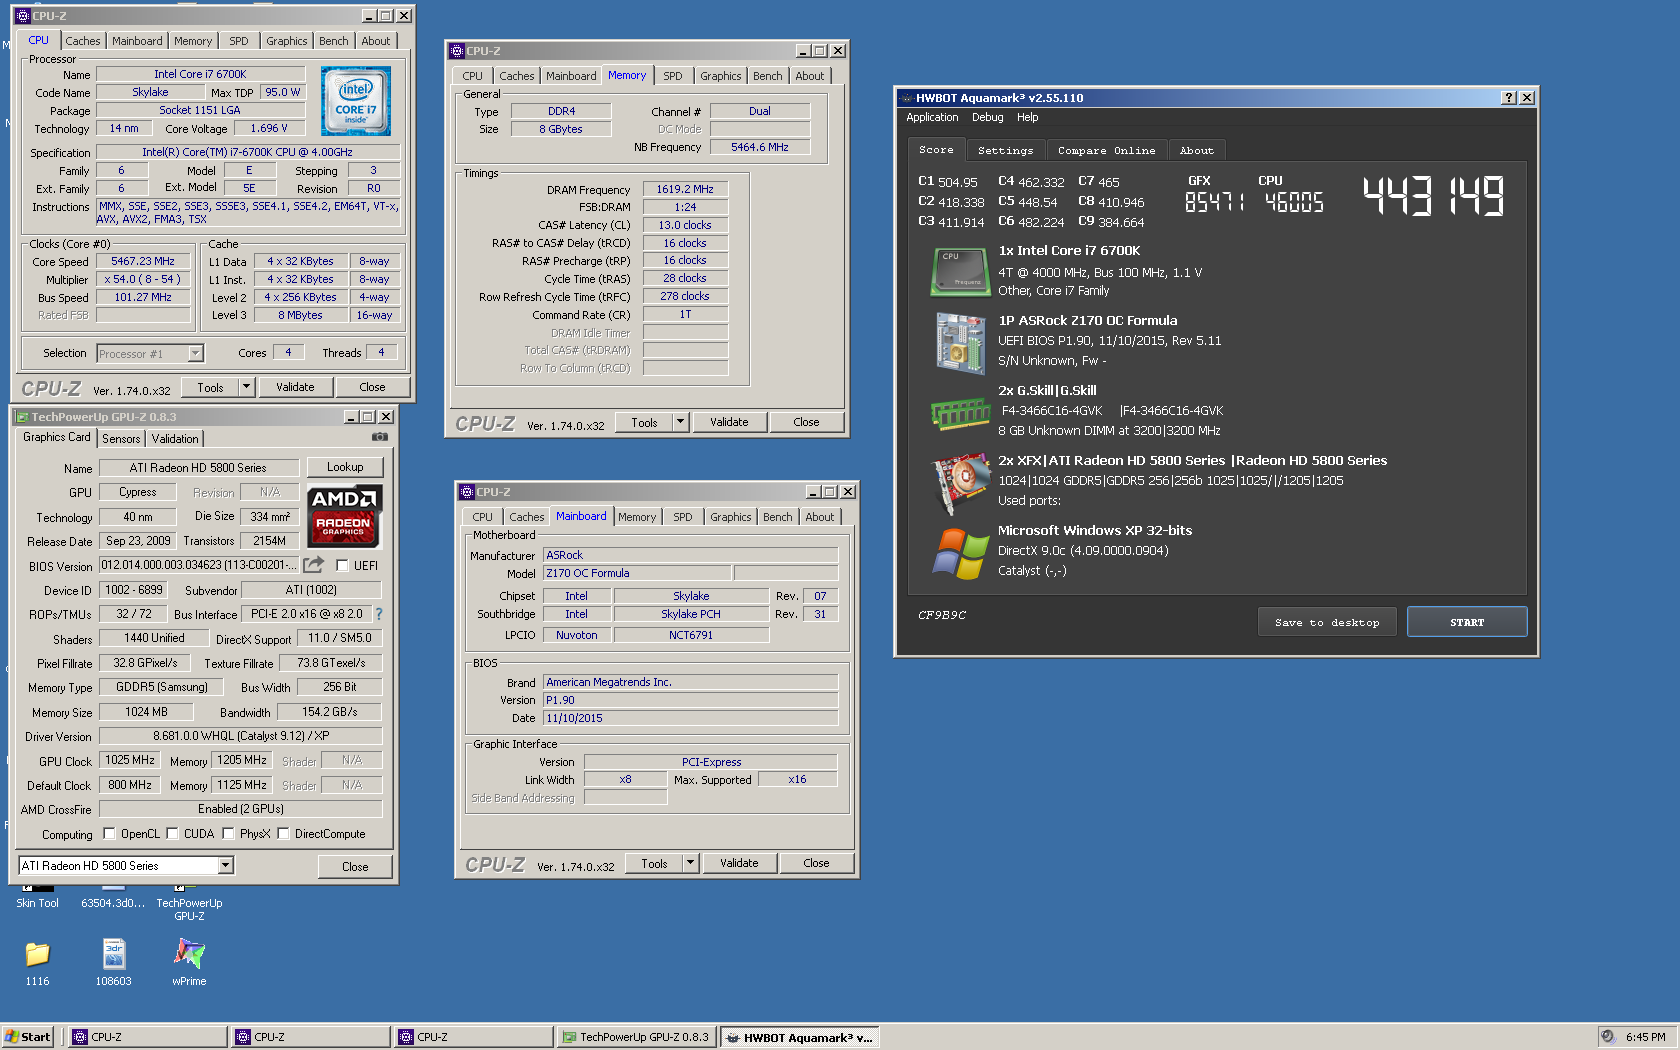Open the Help menu in Aquamark

1028,117
